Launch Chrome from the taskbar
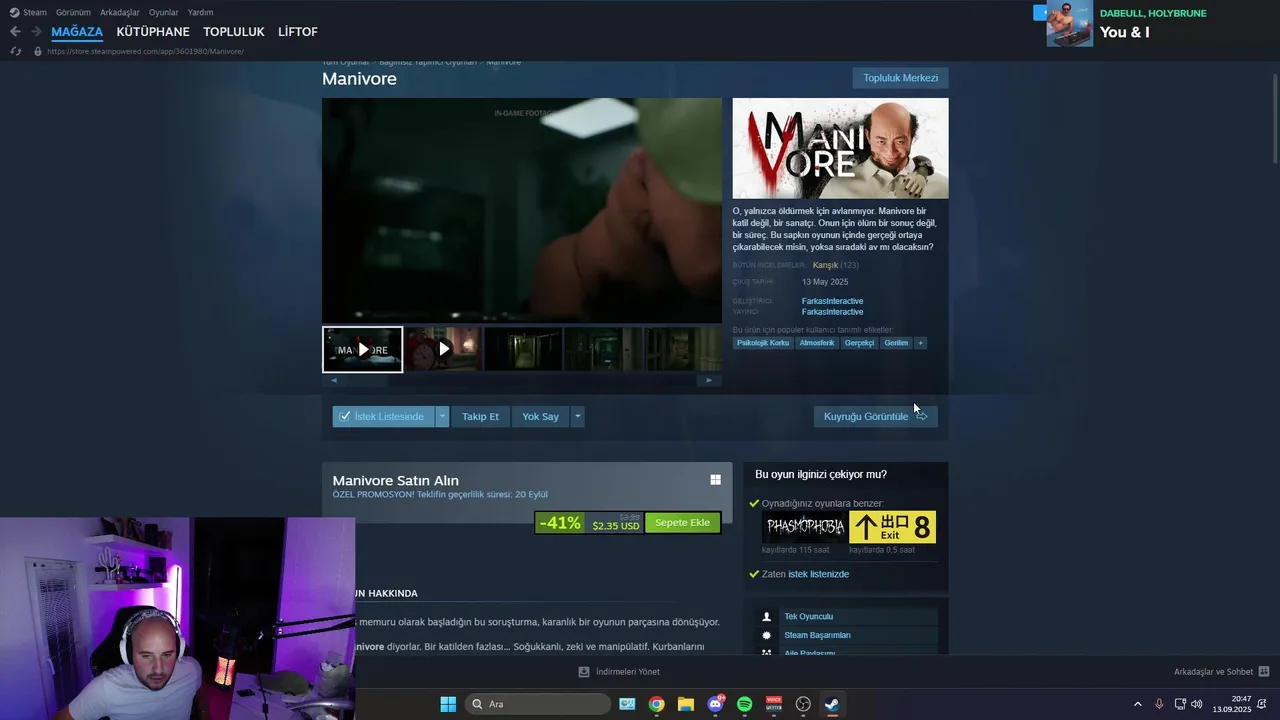 pos(656,704)
